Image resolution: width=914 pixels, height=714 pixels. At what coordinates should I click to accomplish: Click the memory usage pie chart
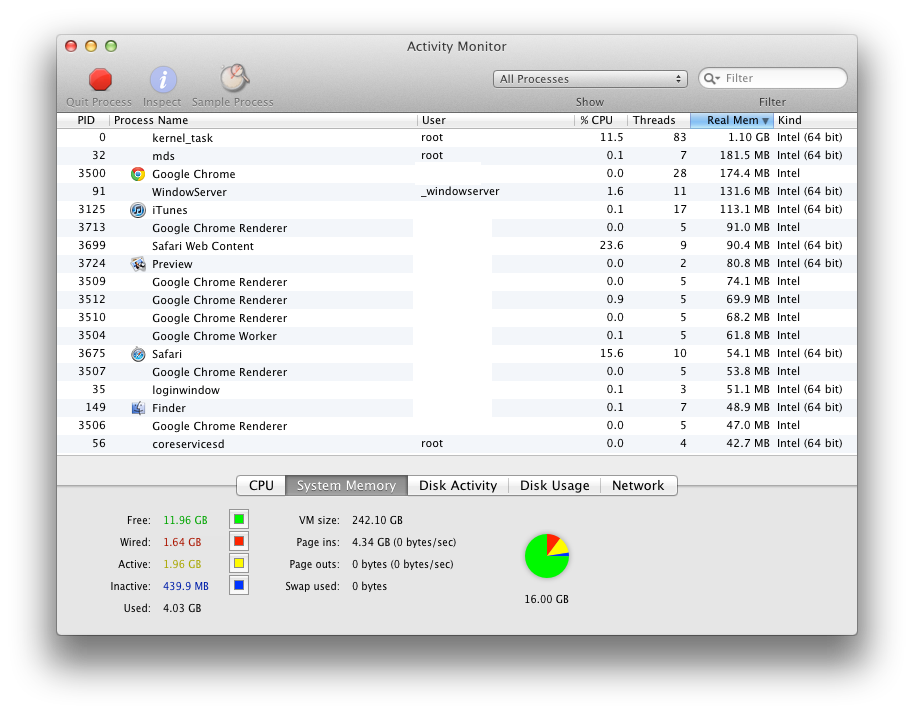tap(546, 556)
